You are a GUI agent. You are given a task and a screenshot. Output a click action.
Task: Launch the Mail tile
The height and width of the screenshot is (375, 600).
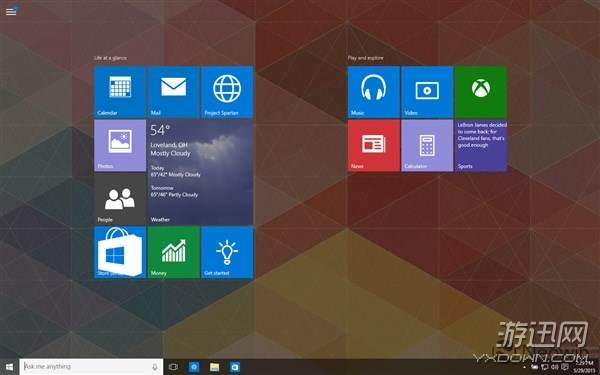[173, 91]
